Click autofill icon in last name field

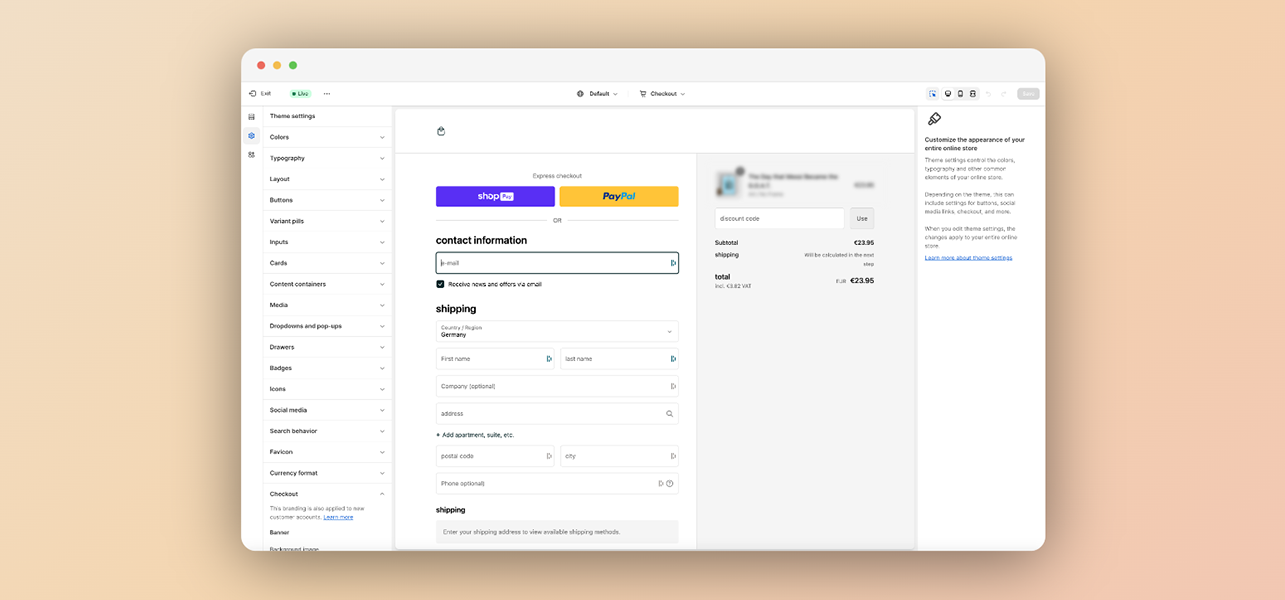click(673, 359)
